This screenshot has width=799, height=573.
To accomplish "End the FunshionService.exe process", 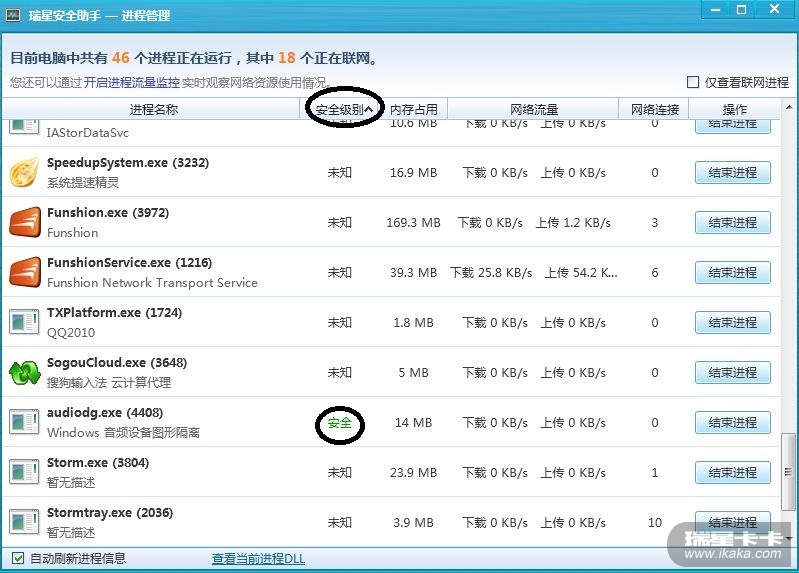I will coord(733,273).
